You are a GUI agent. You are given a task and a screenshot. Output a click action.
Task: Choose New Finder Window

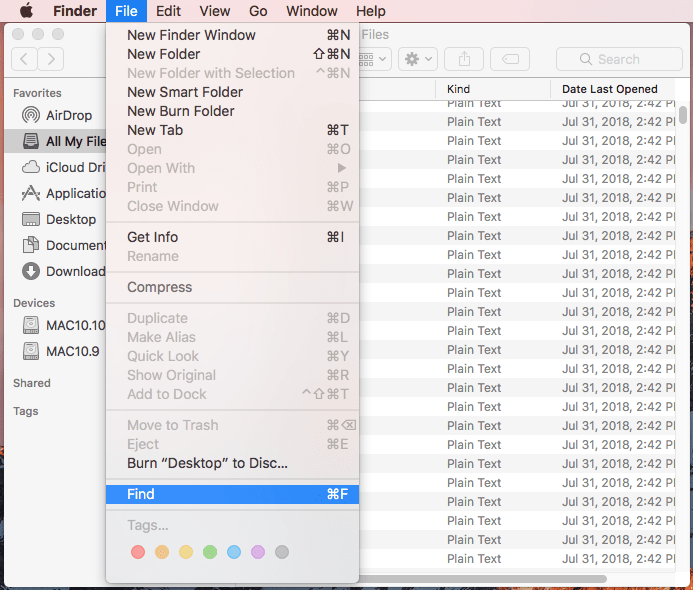tap(232, 35)
